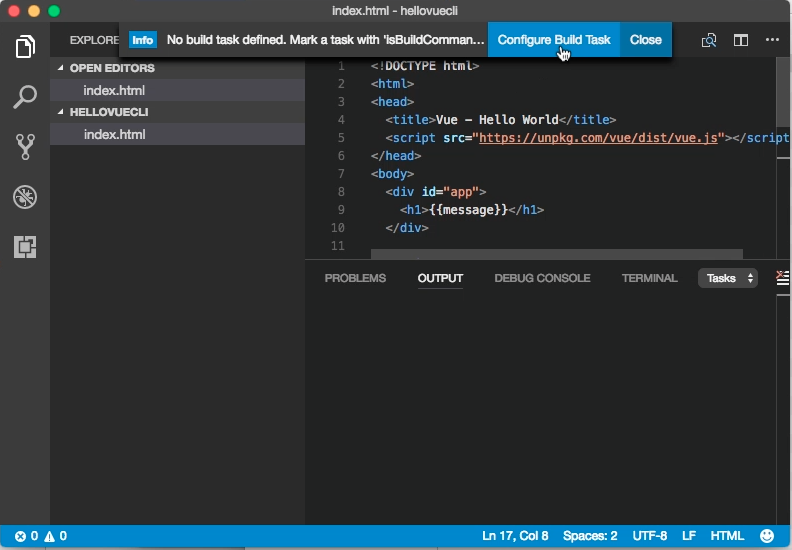Change end of line sequence LF
Screen dimensions: 792x550
pyautogui.click(x=688, y=536)
